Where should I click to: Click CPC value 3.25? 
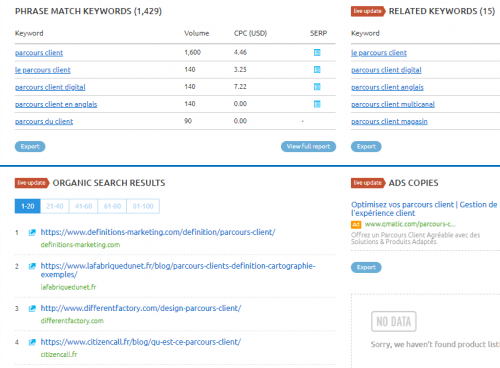tap(240, 69)
